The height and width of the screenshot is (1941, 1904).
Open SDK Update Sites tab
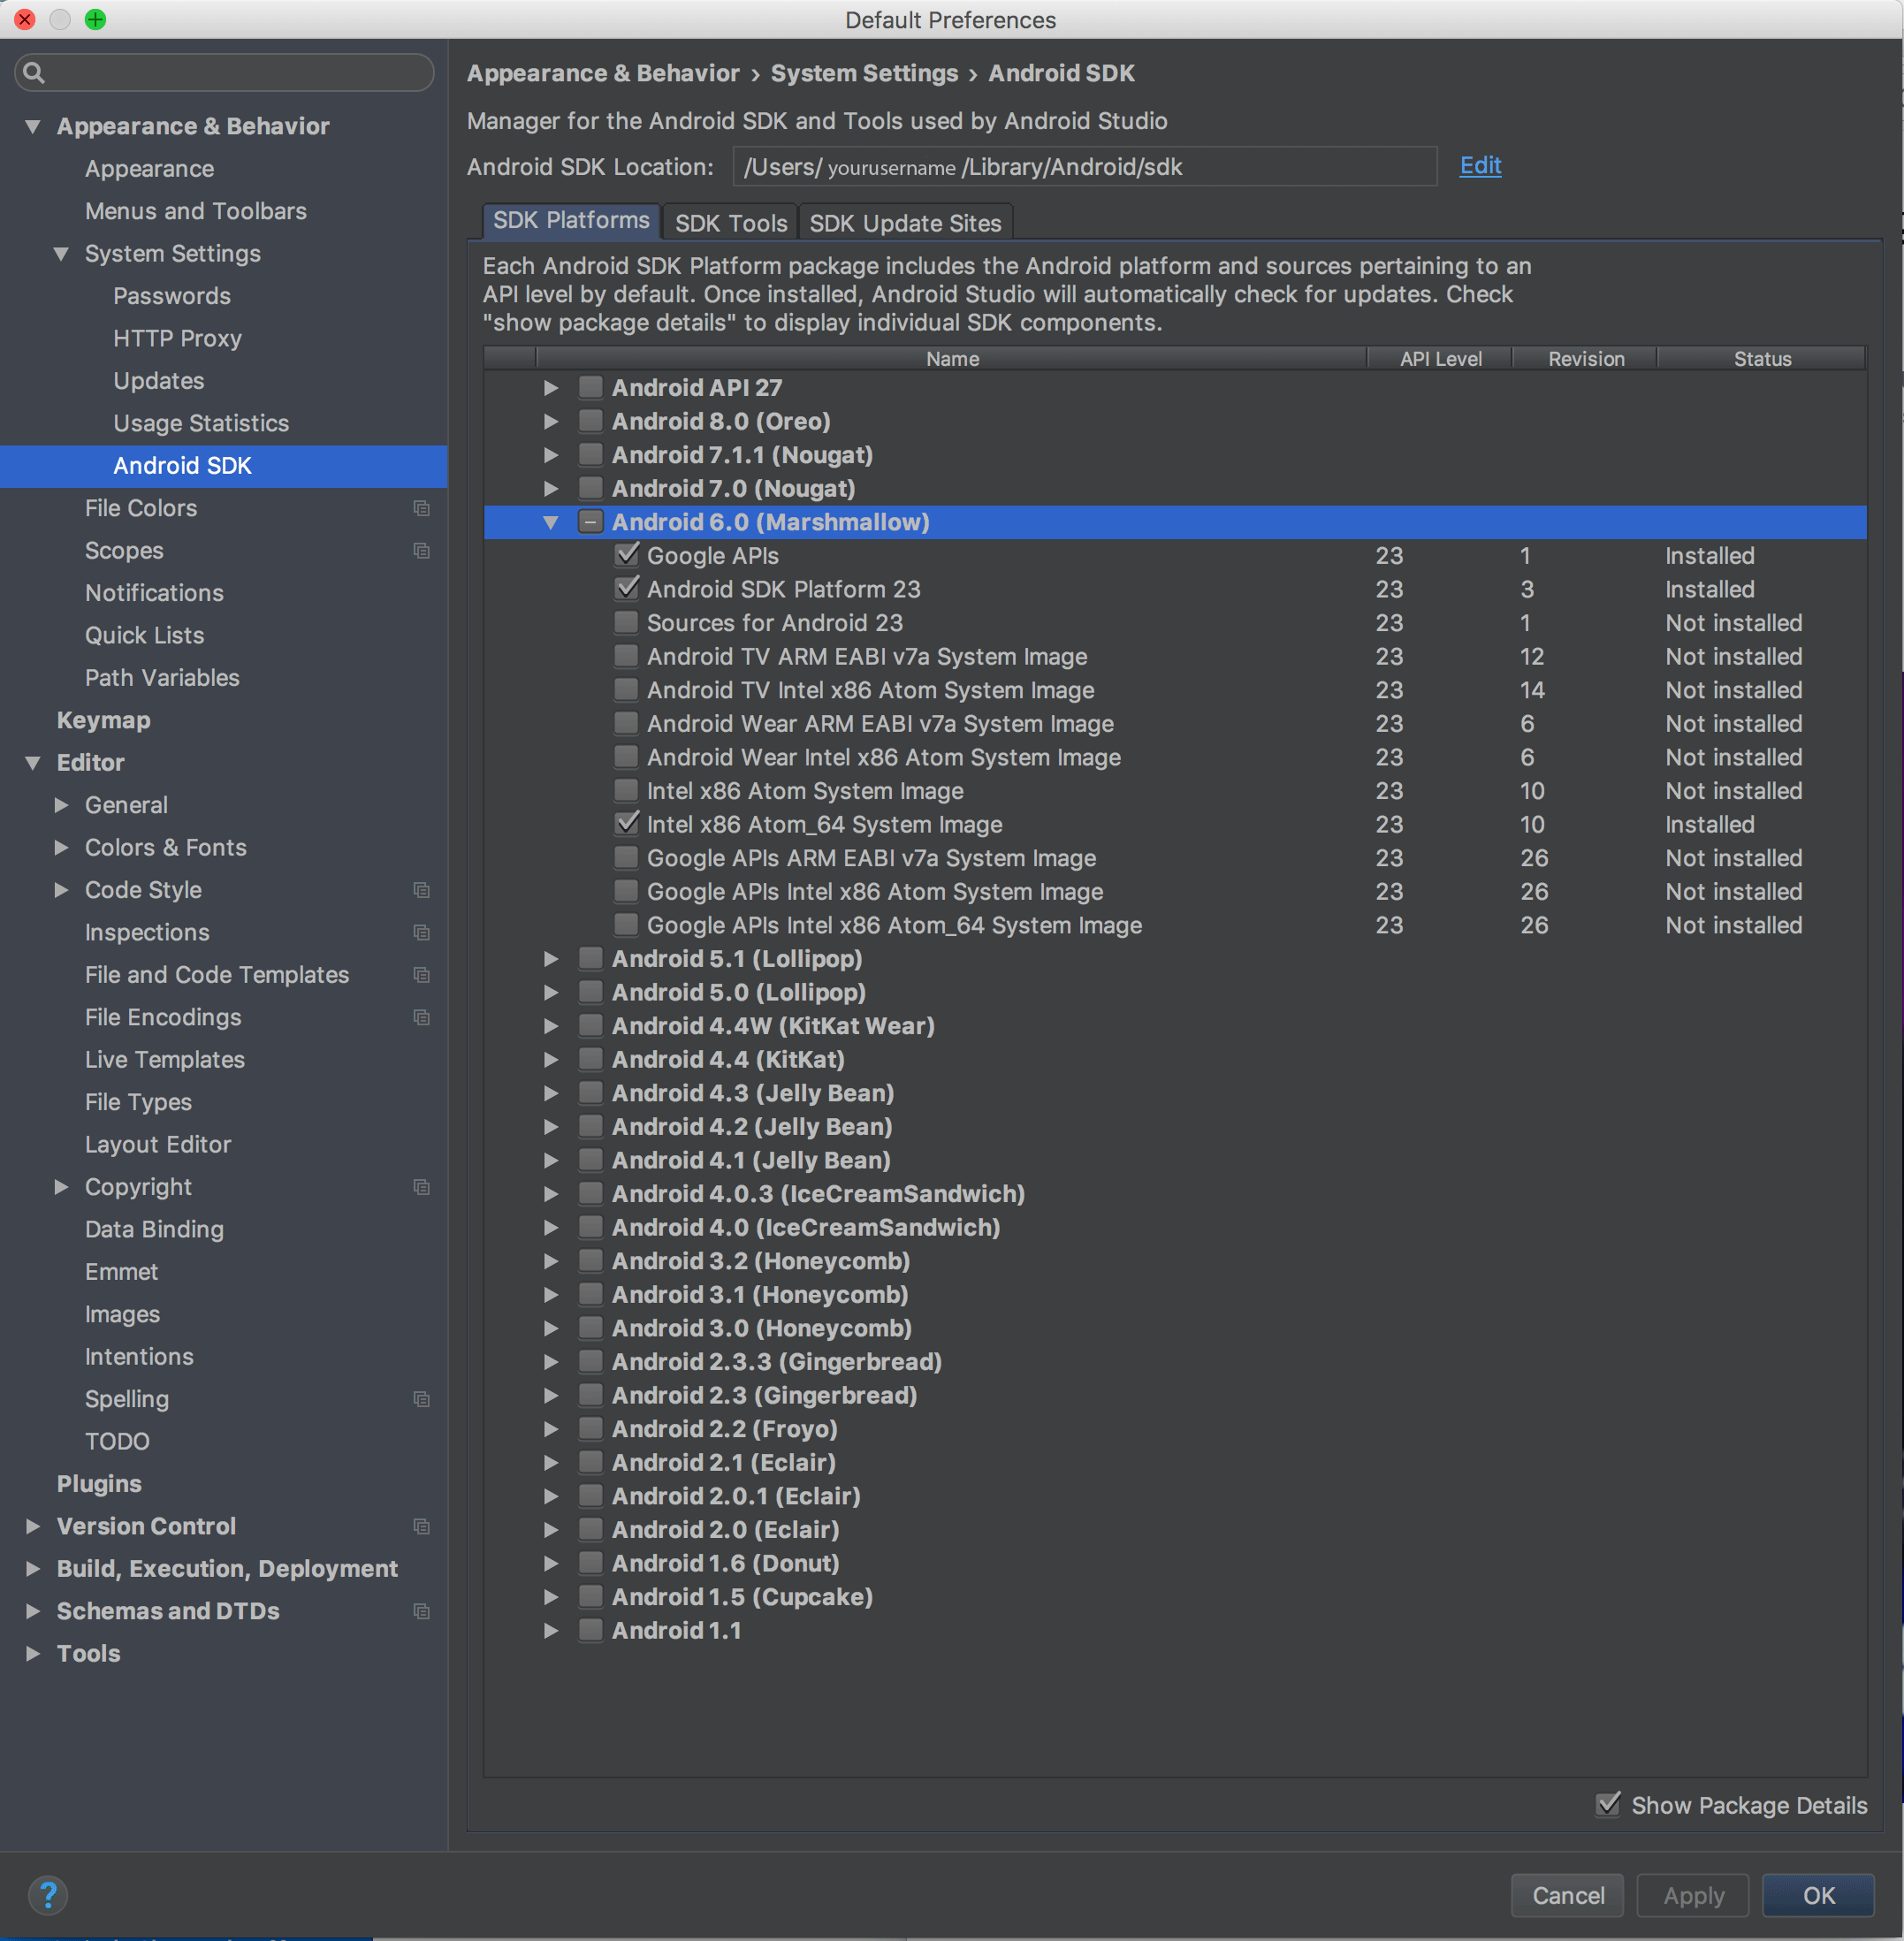(904, 223)
